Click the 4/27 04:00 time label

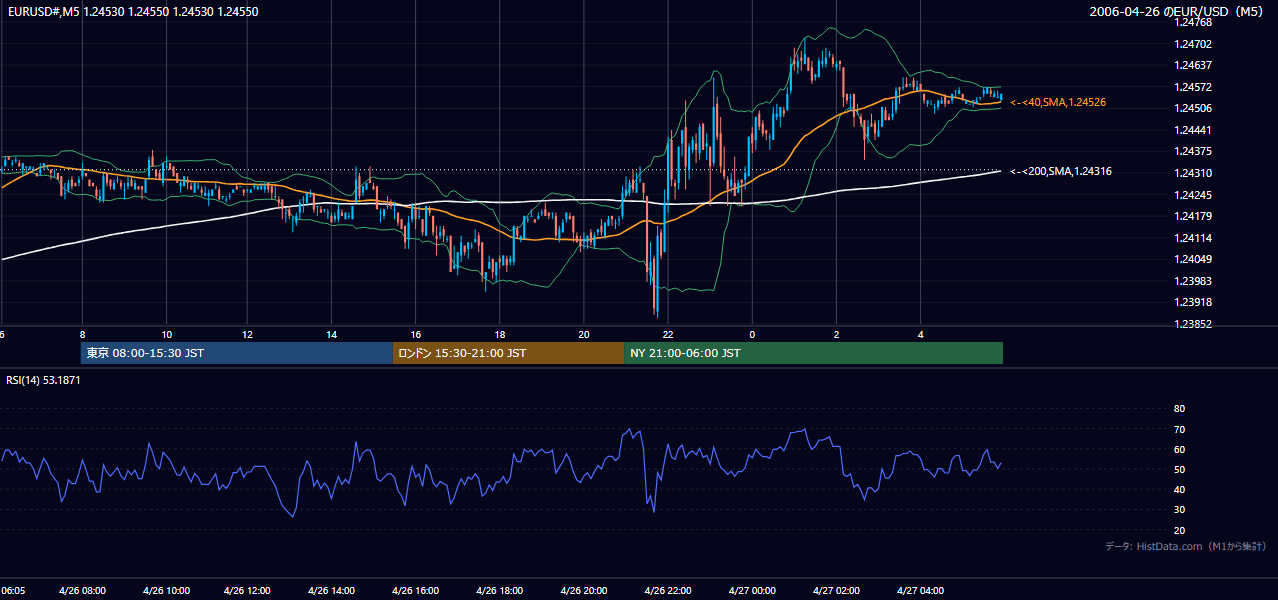coord(920,591)
